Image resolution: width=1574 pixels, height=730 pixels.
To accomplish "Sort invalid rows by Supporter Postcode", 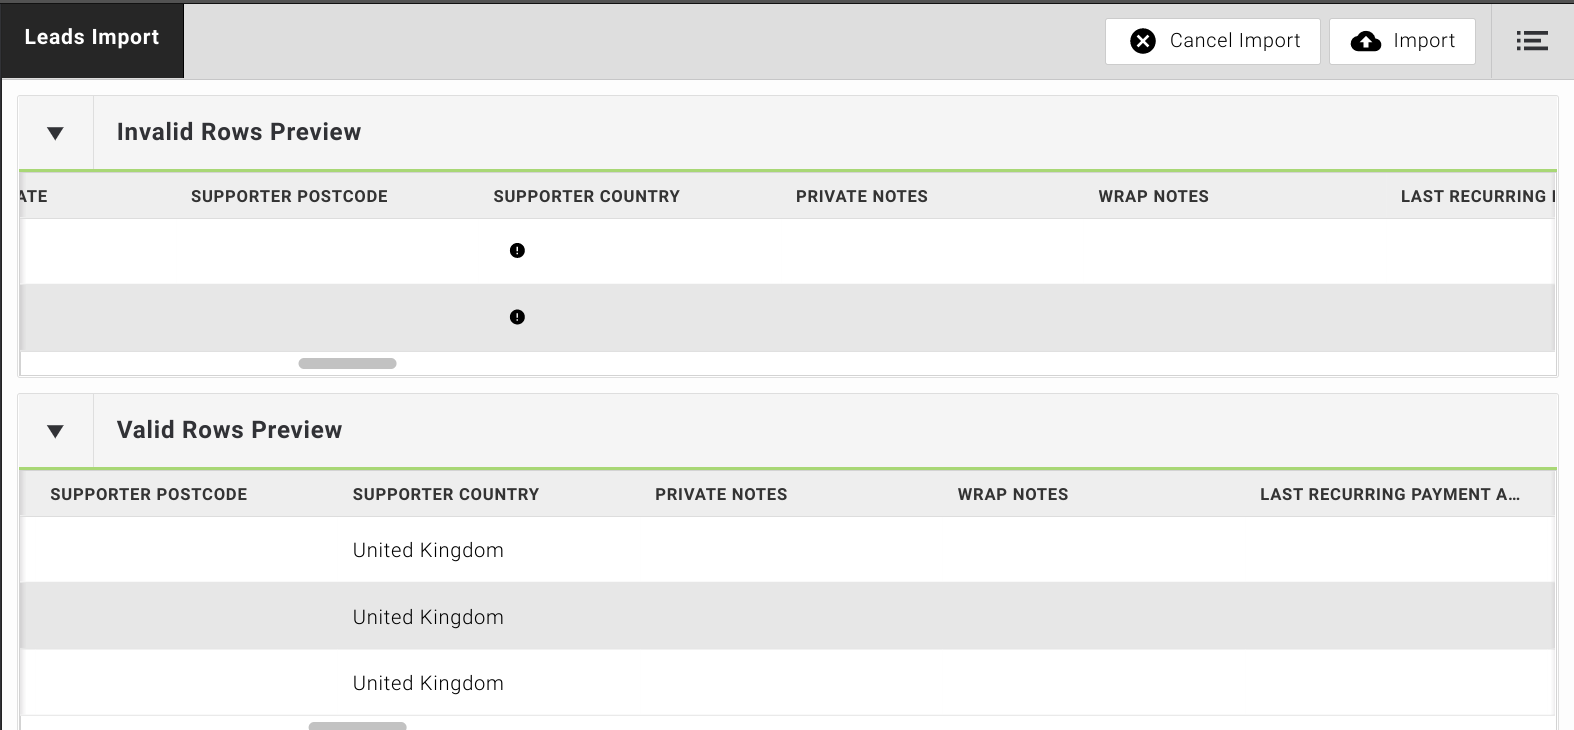I will [289, 197].
